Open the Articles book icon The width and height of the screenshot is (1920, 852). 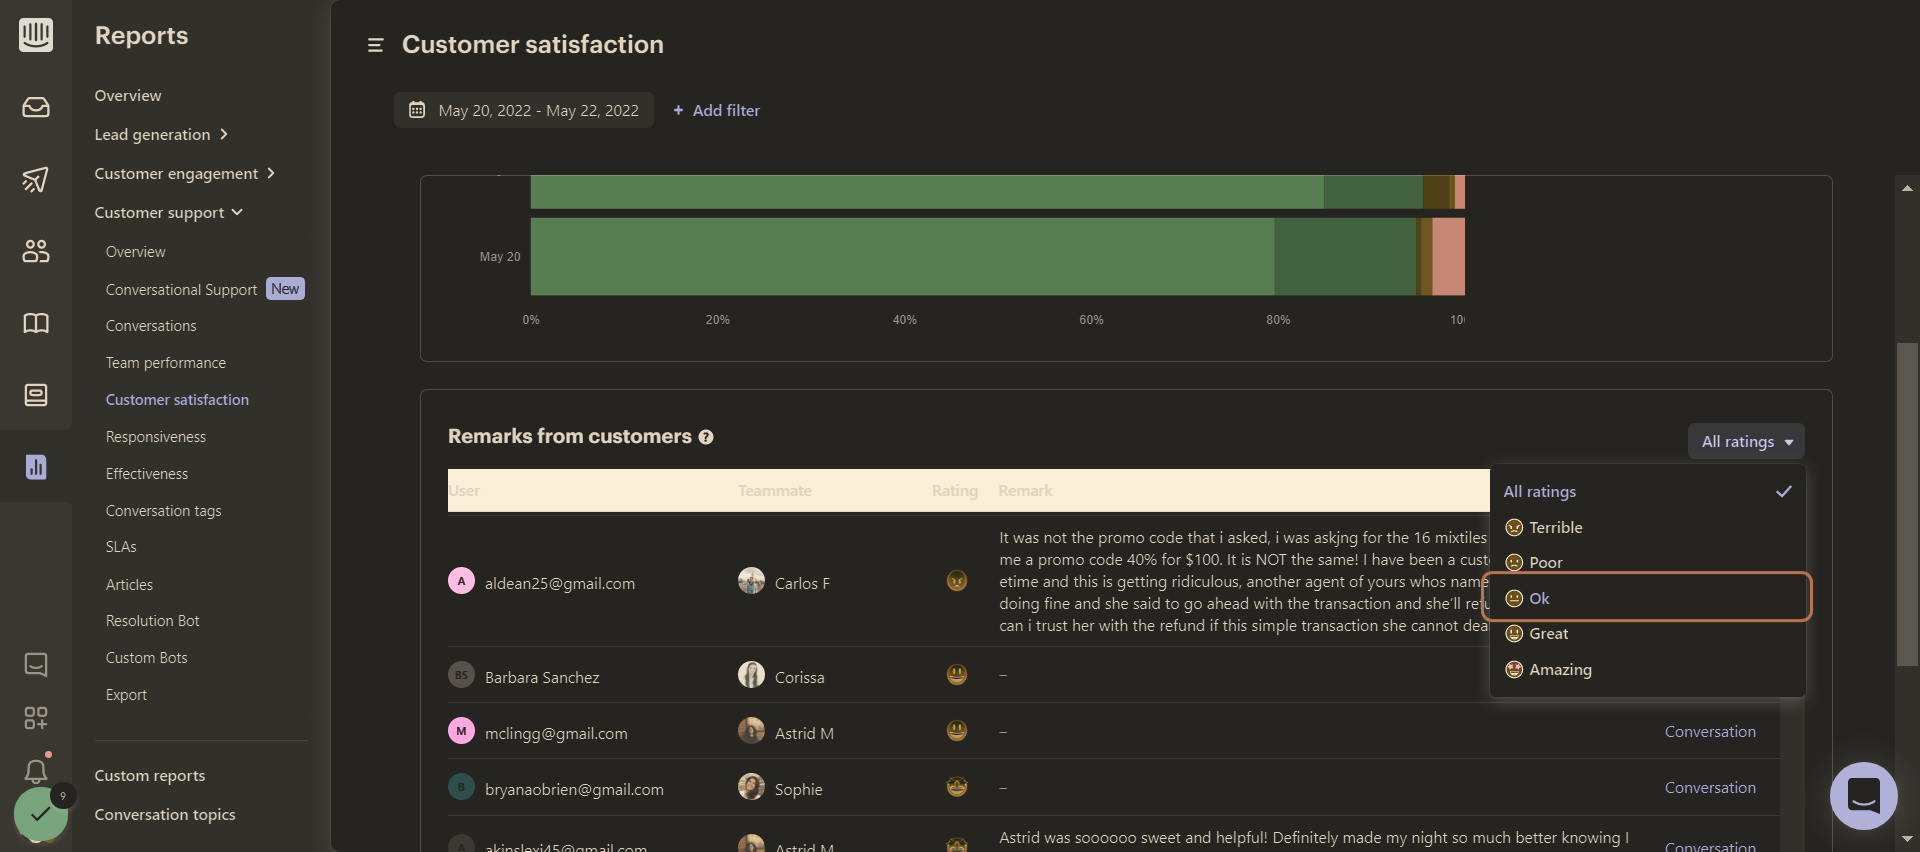coord(36,323)
